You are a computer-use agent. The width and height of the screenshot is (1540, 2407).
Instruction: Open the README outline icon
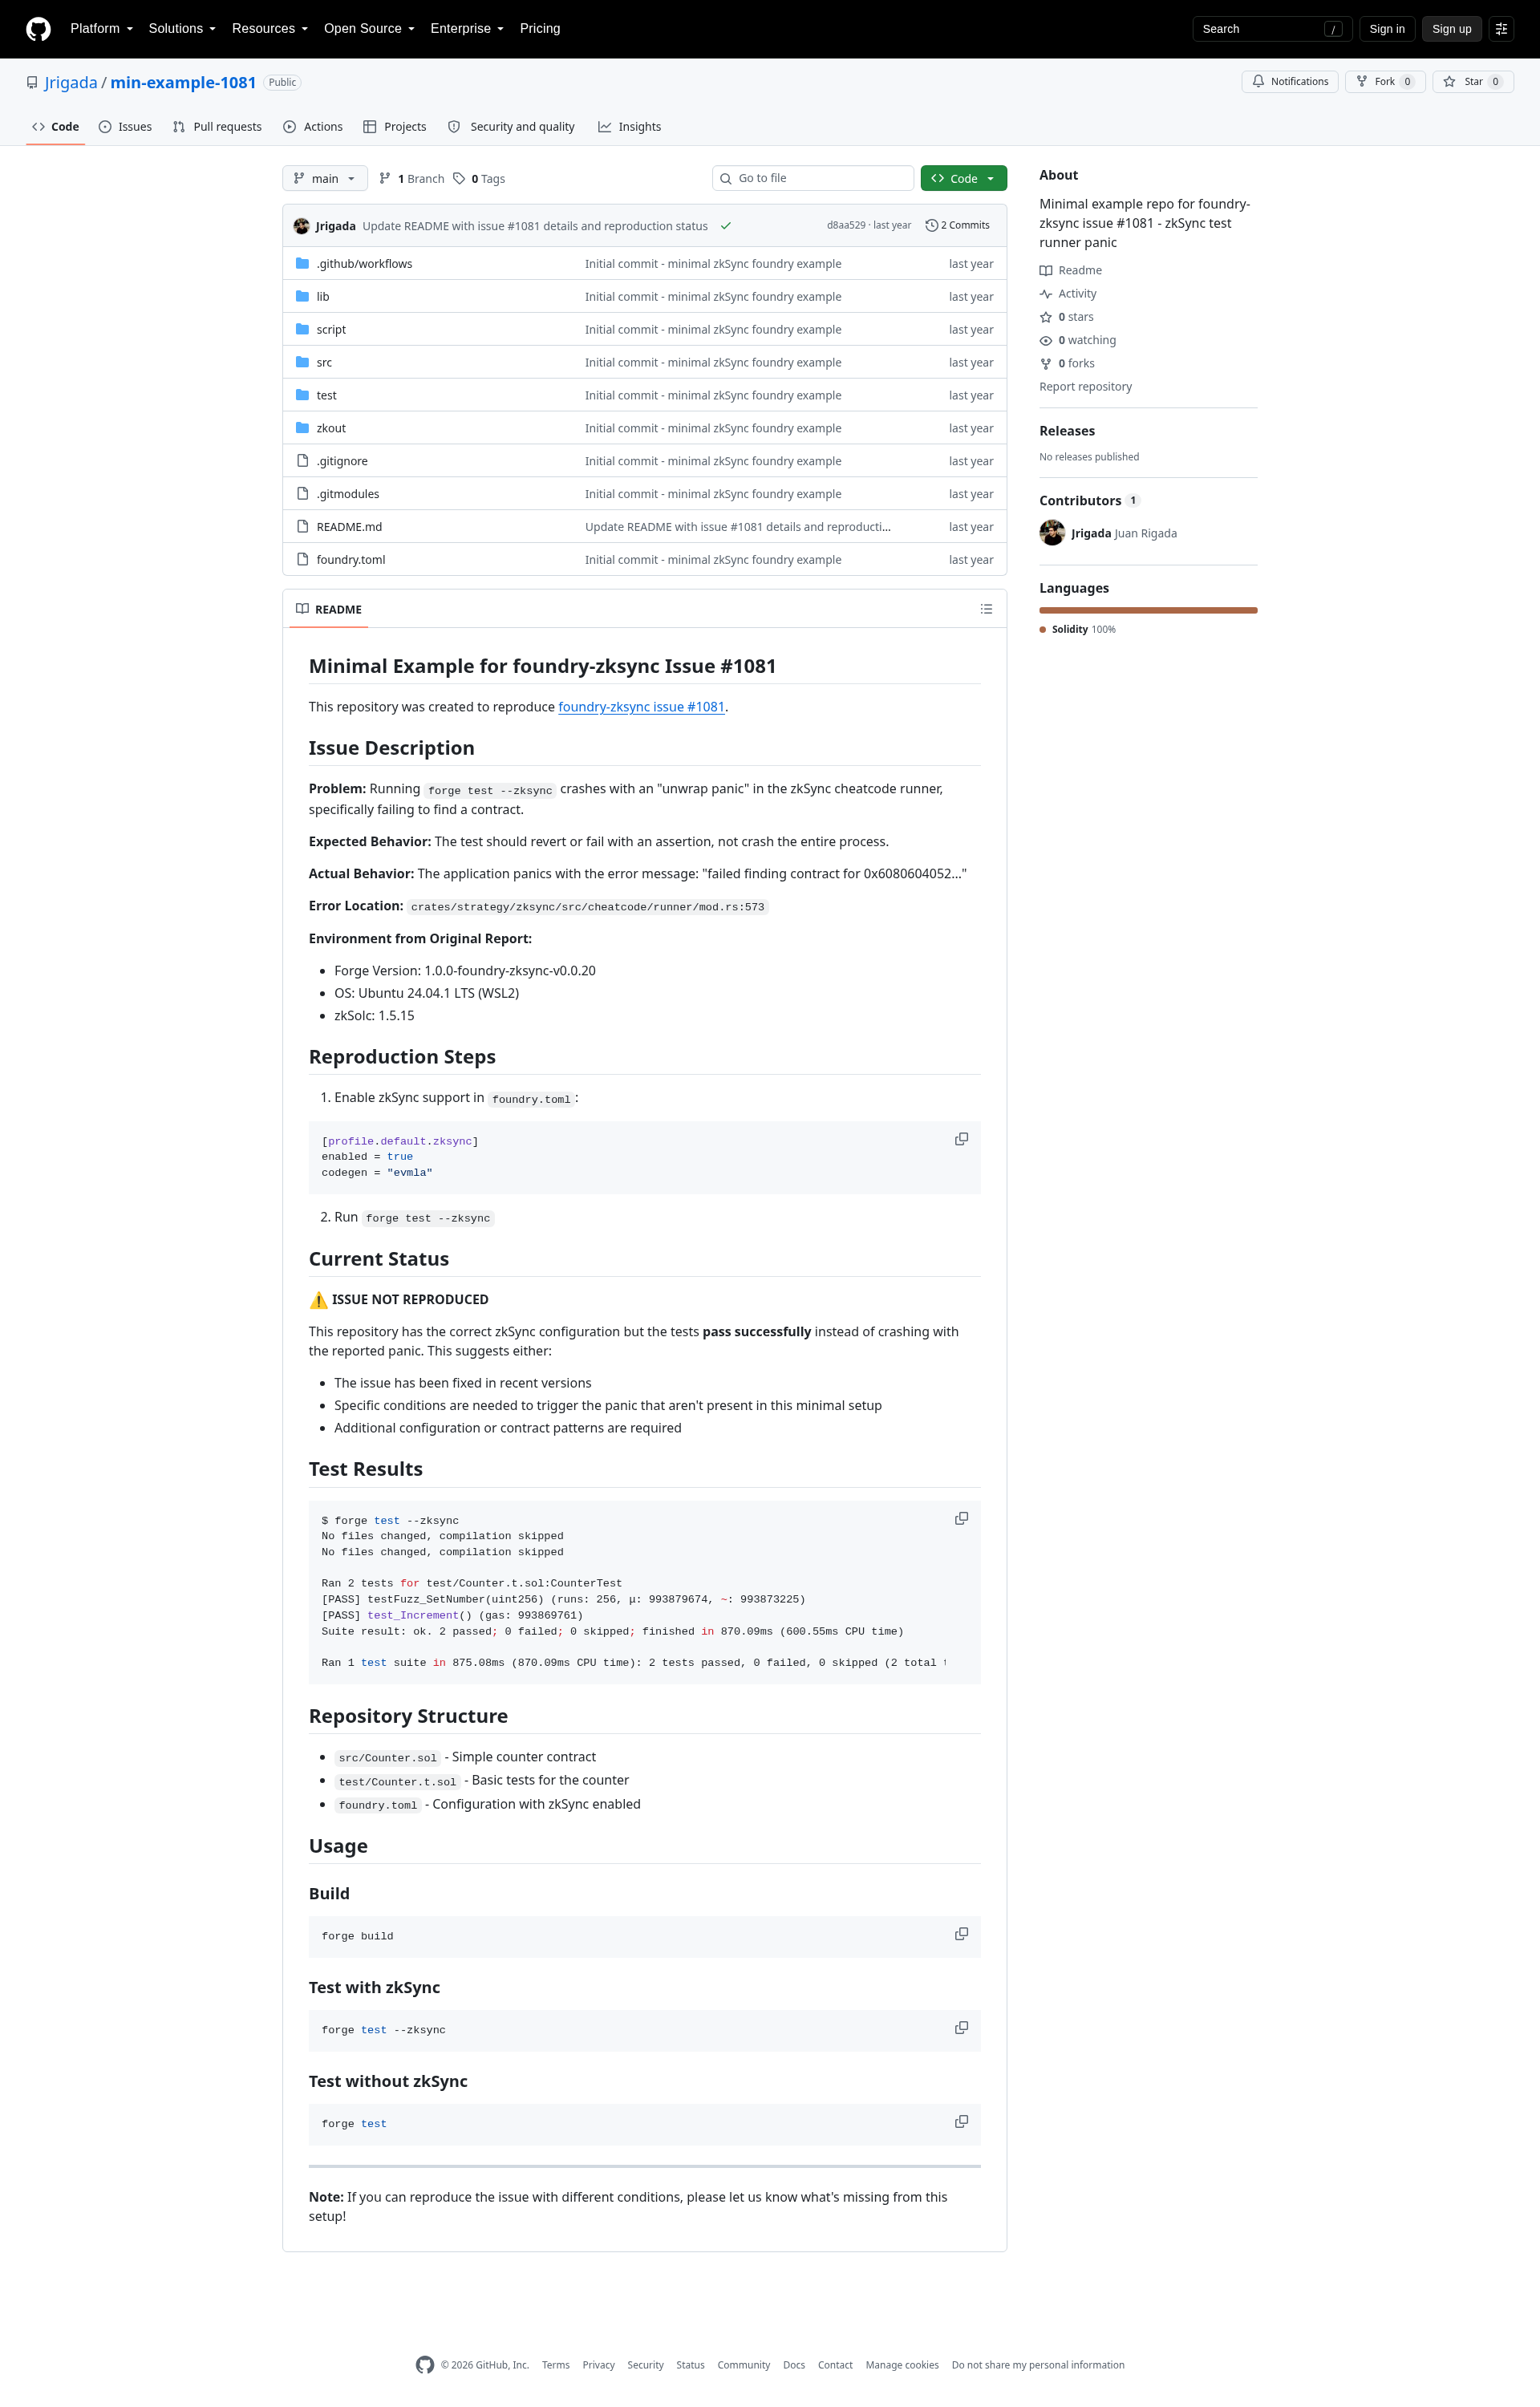[x=986, y=609]
